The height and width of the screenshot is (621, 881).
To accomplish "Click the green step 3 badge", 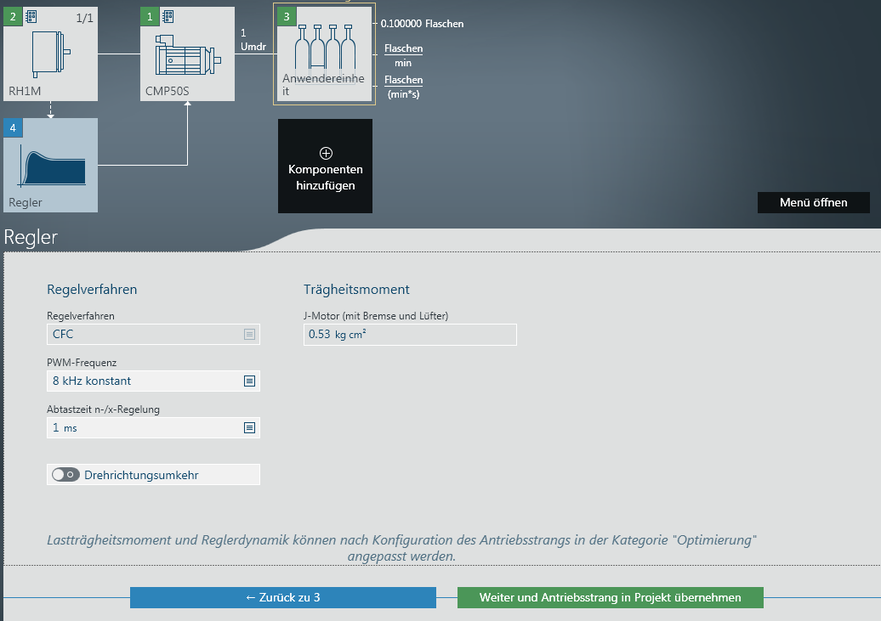I will [286, 17].
